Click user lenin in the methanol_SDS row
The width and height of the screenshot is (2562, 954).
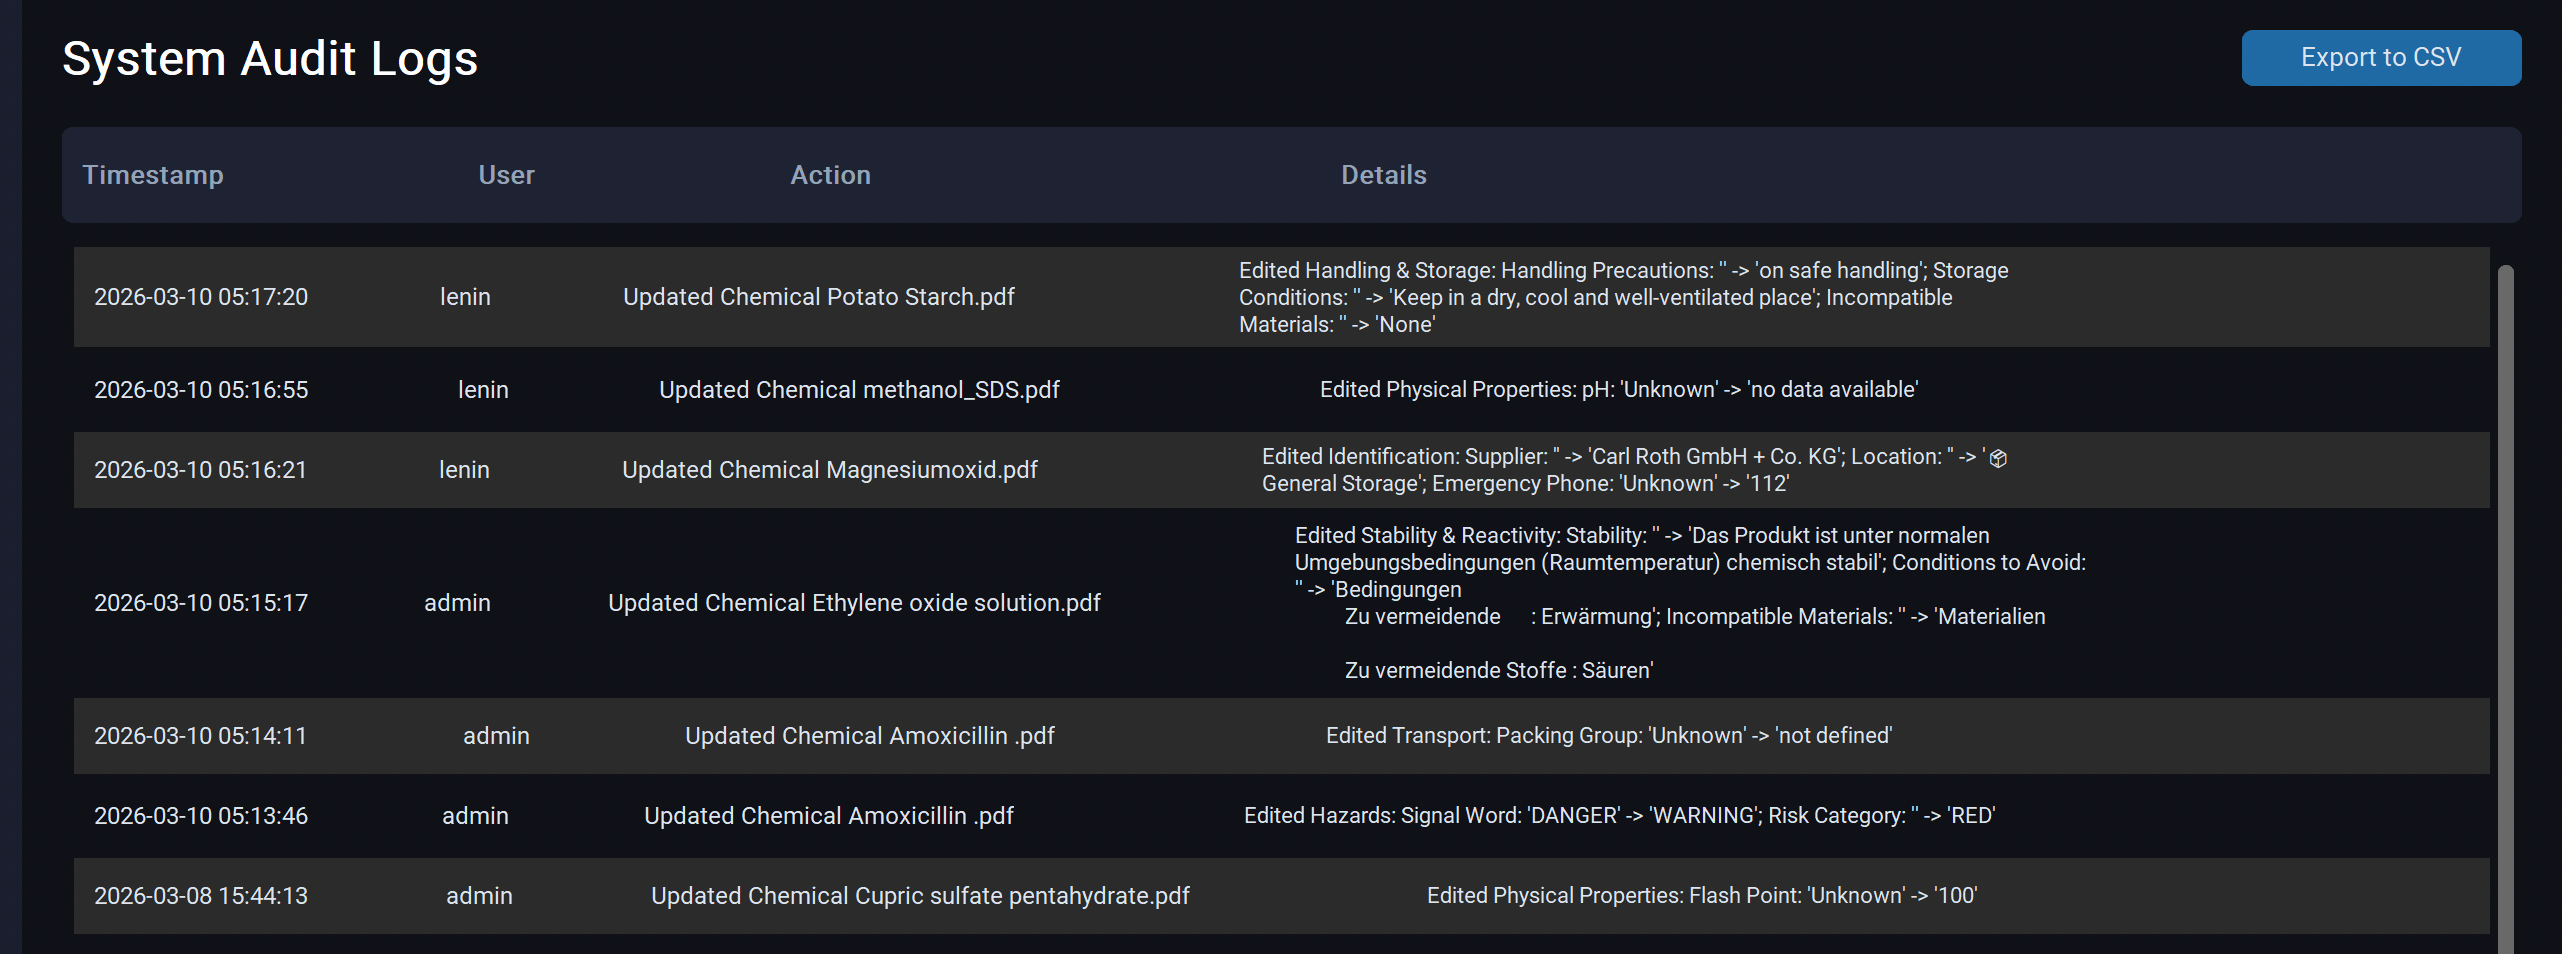[x=483, y=390]
